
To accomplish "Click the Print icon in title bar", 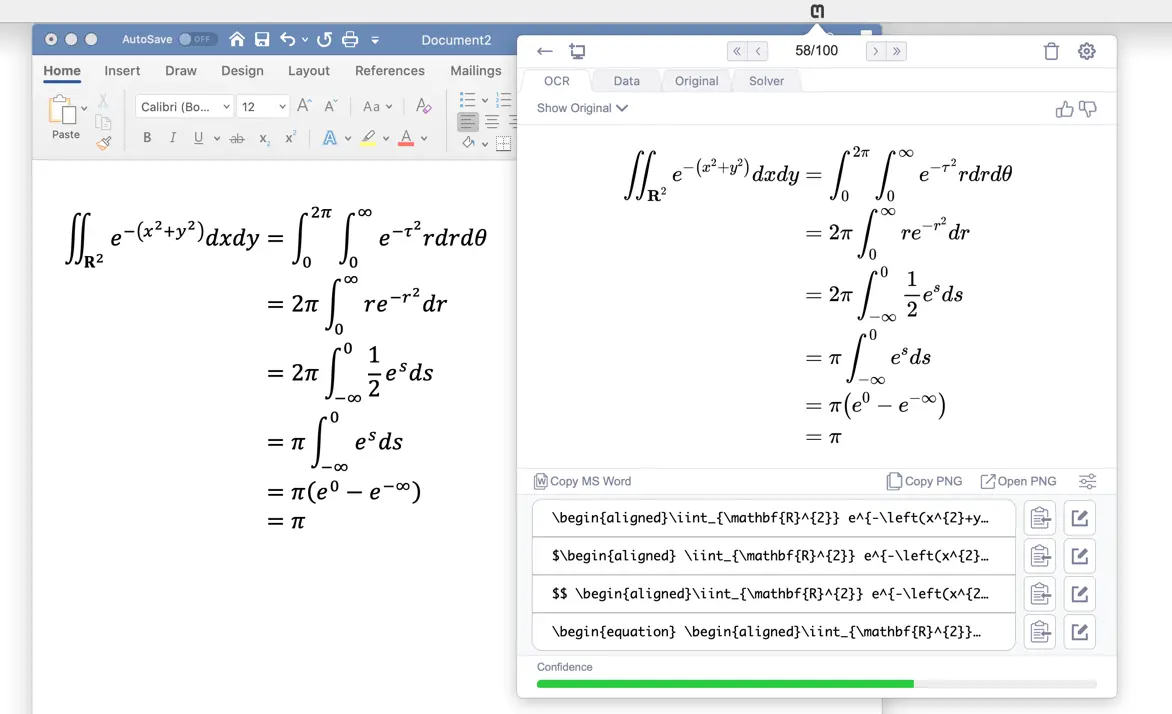I will click(x=350, y=39).
